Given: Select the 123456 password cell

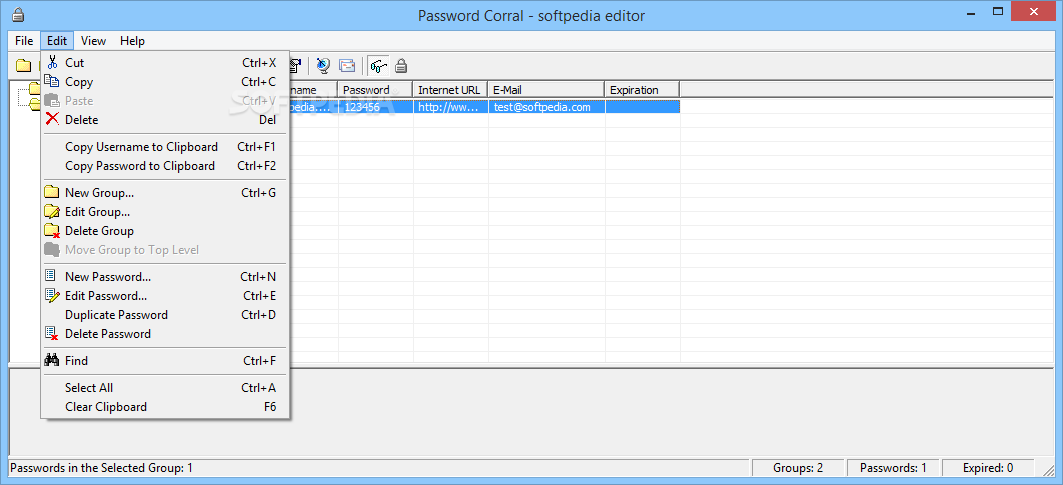Looking at the screenshot, I should (376, 106).
